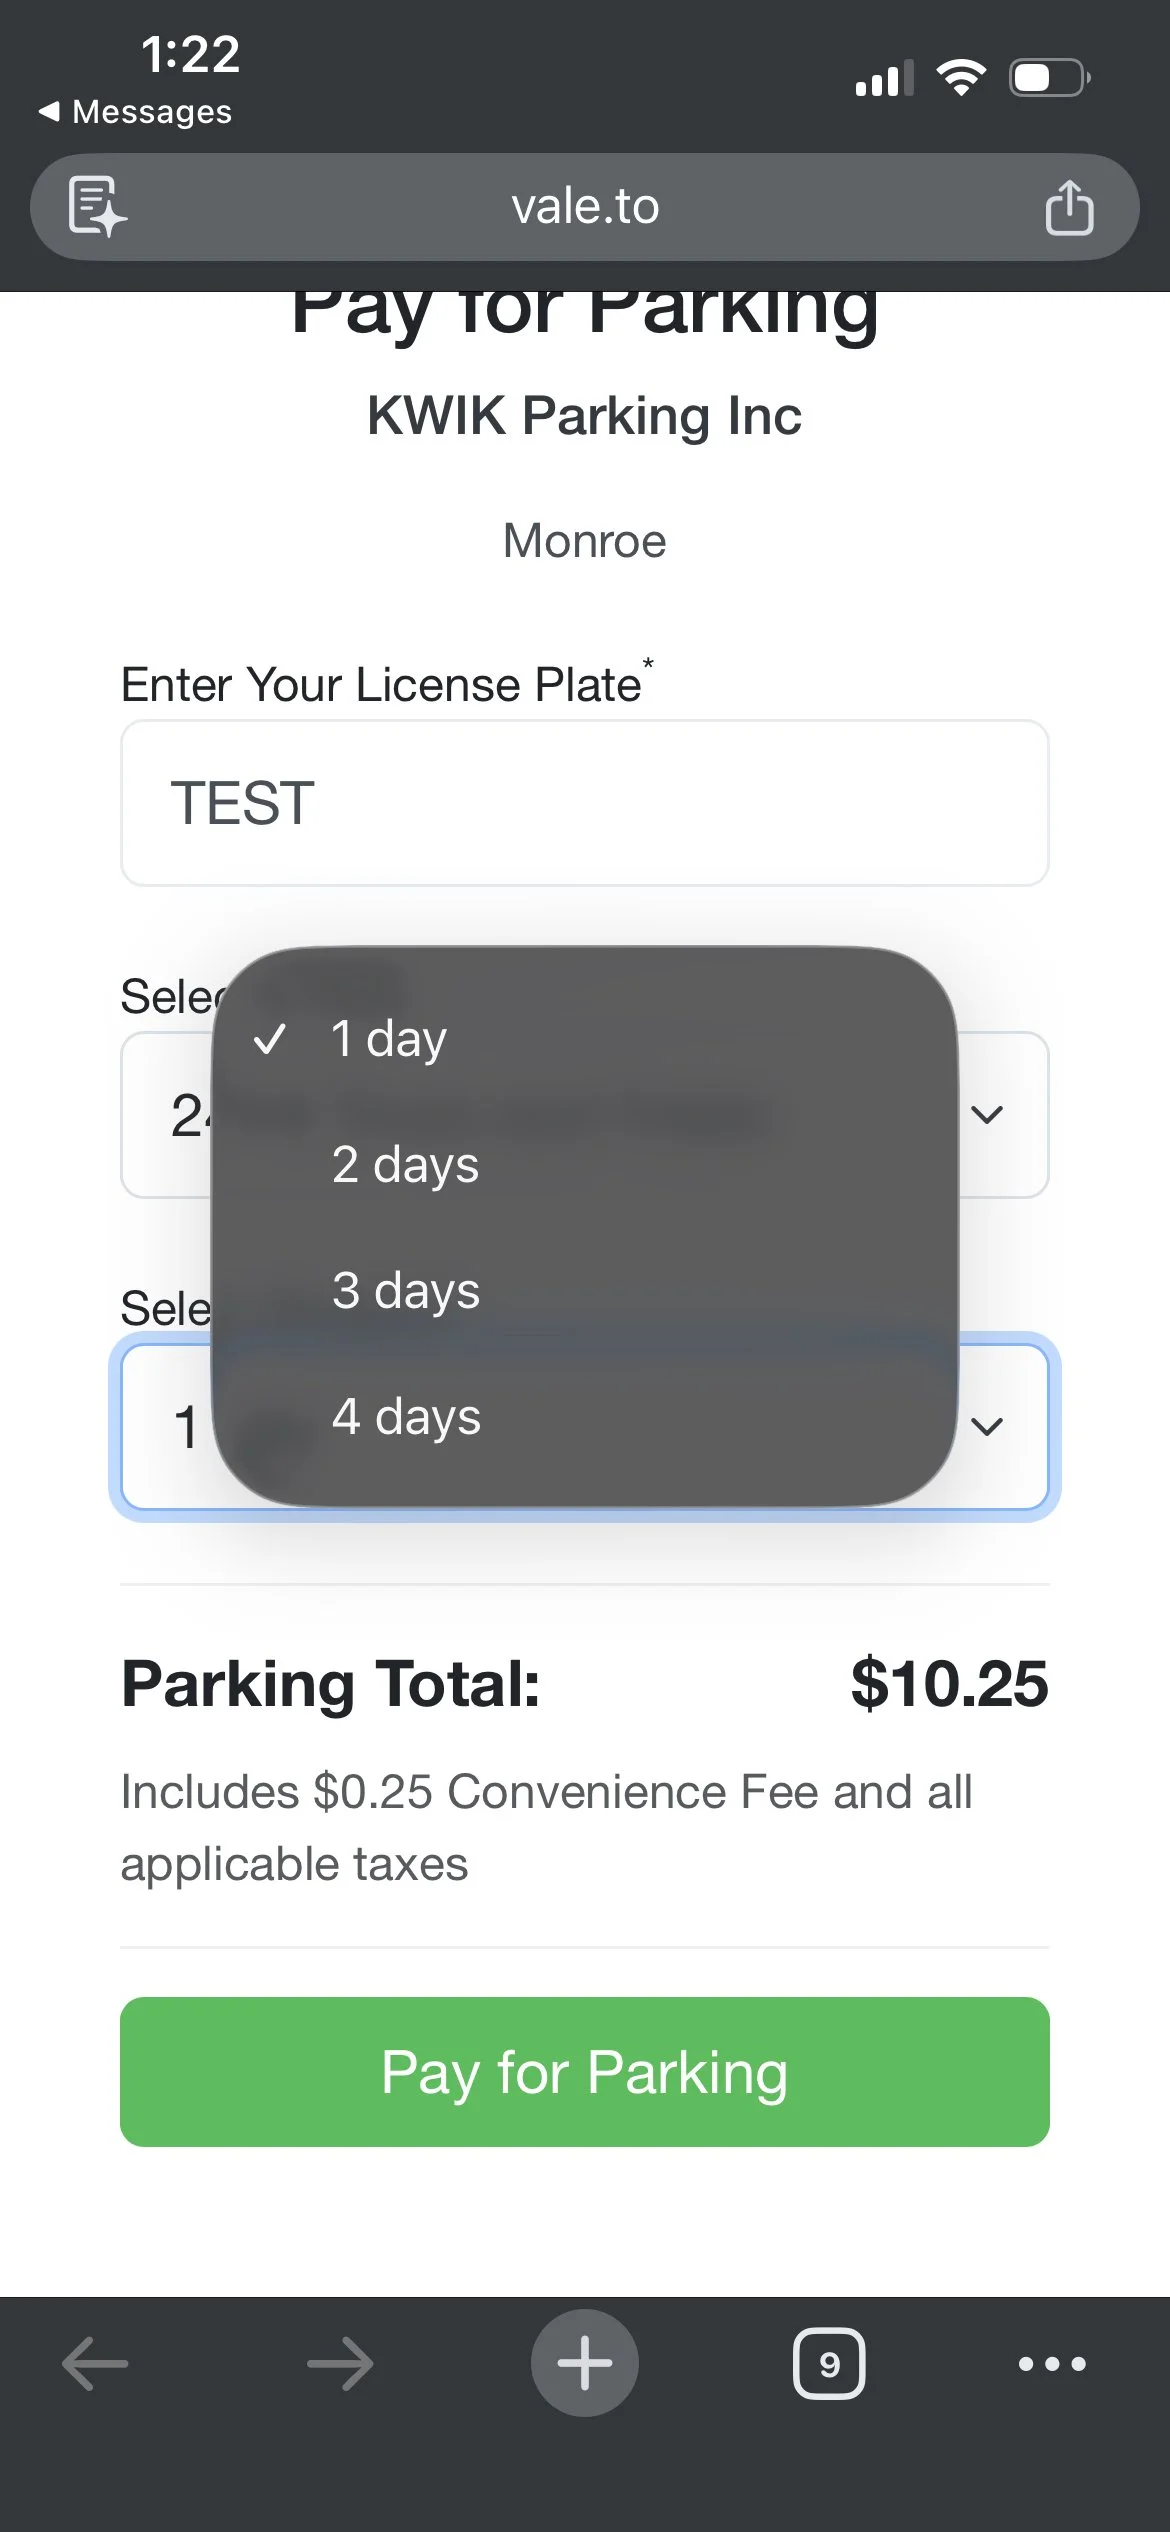Go back with the left arrow
Viewport: 1170px width, 2532px height.
click(x=96, y=2363)
